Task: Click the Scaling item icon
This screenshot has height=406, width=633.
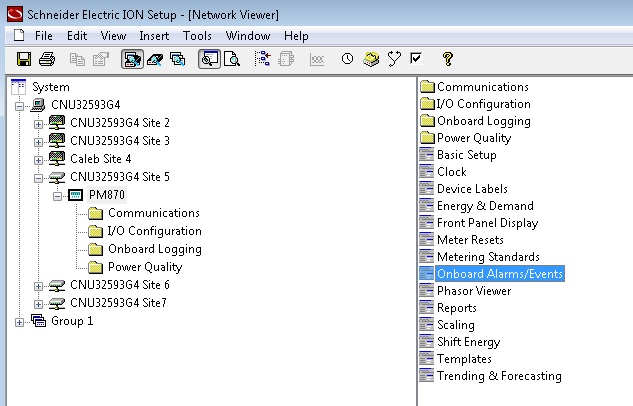Action: pos(427,324)
